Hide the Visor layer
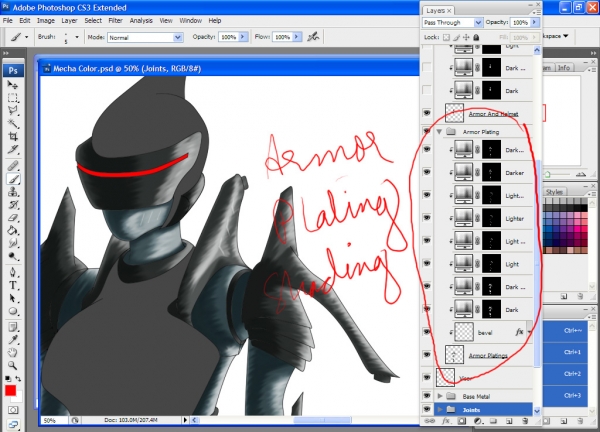 427,377
